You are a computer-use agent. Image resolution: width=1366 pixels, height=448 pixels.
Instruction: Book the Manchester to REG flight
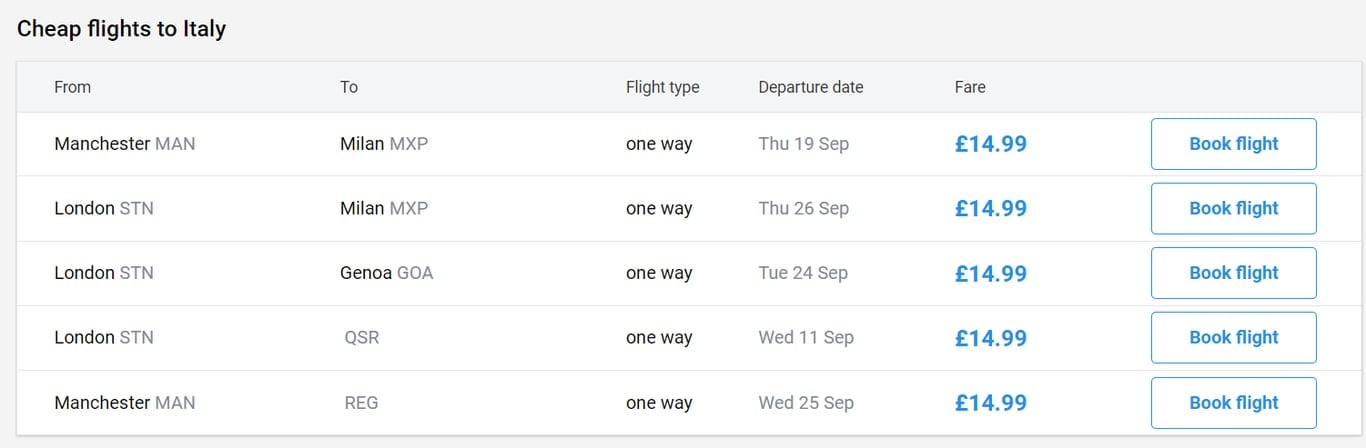pyautogui.click(x=1233, y=402)
